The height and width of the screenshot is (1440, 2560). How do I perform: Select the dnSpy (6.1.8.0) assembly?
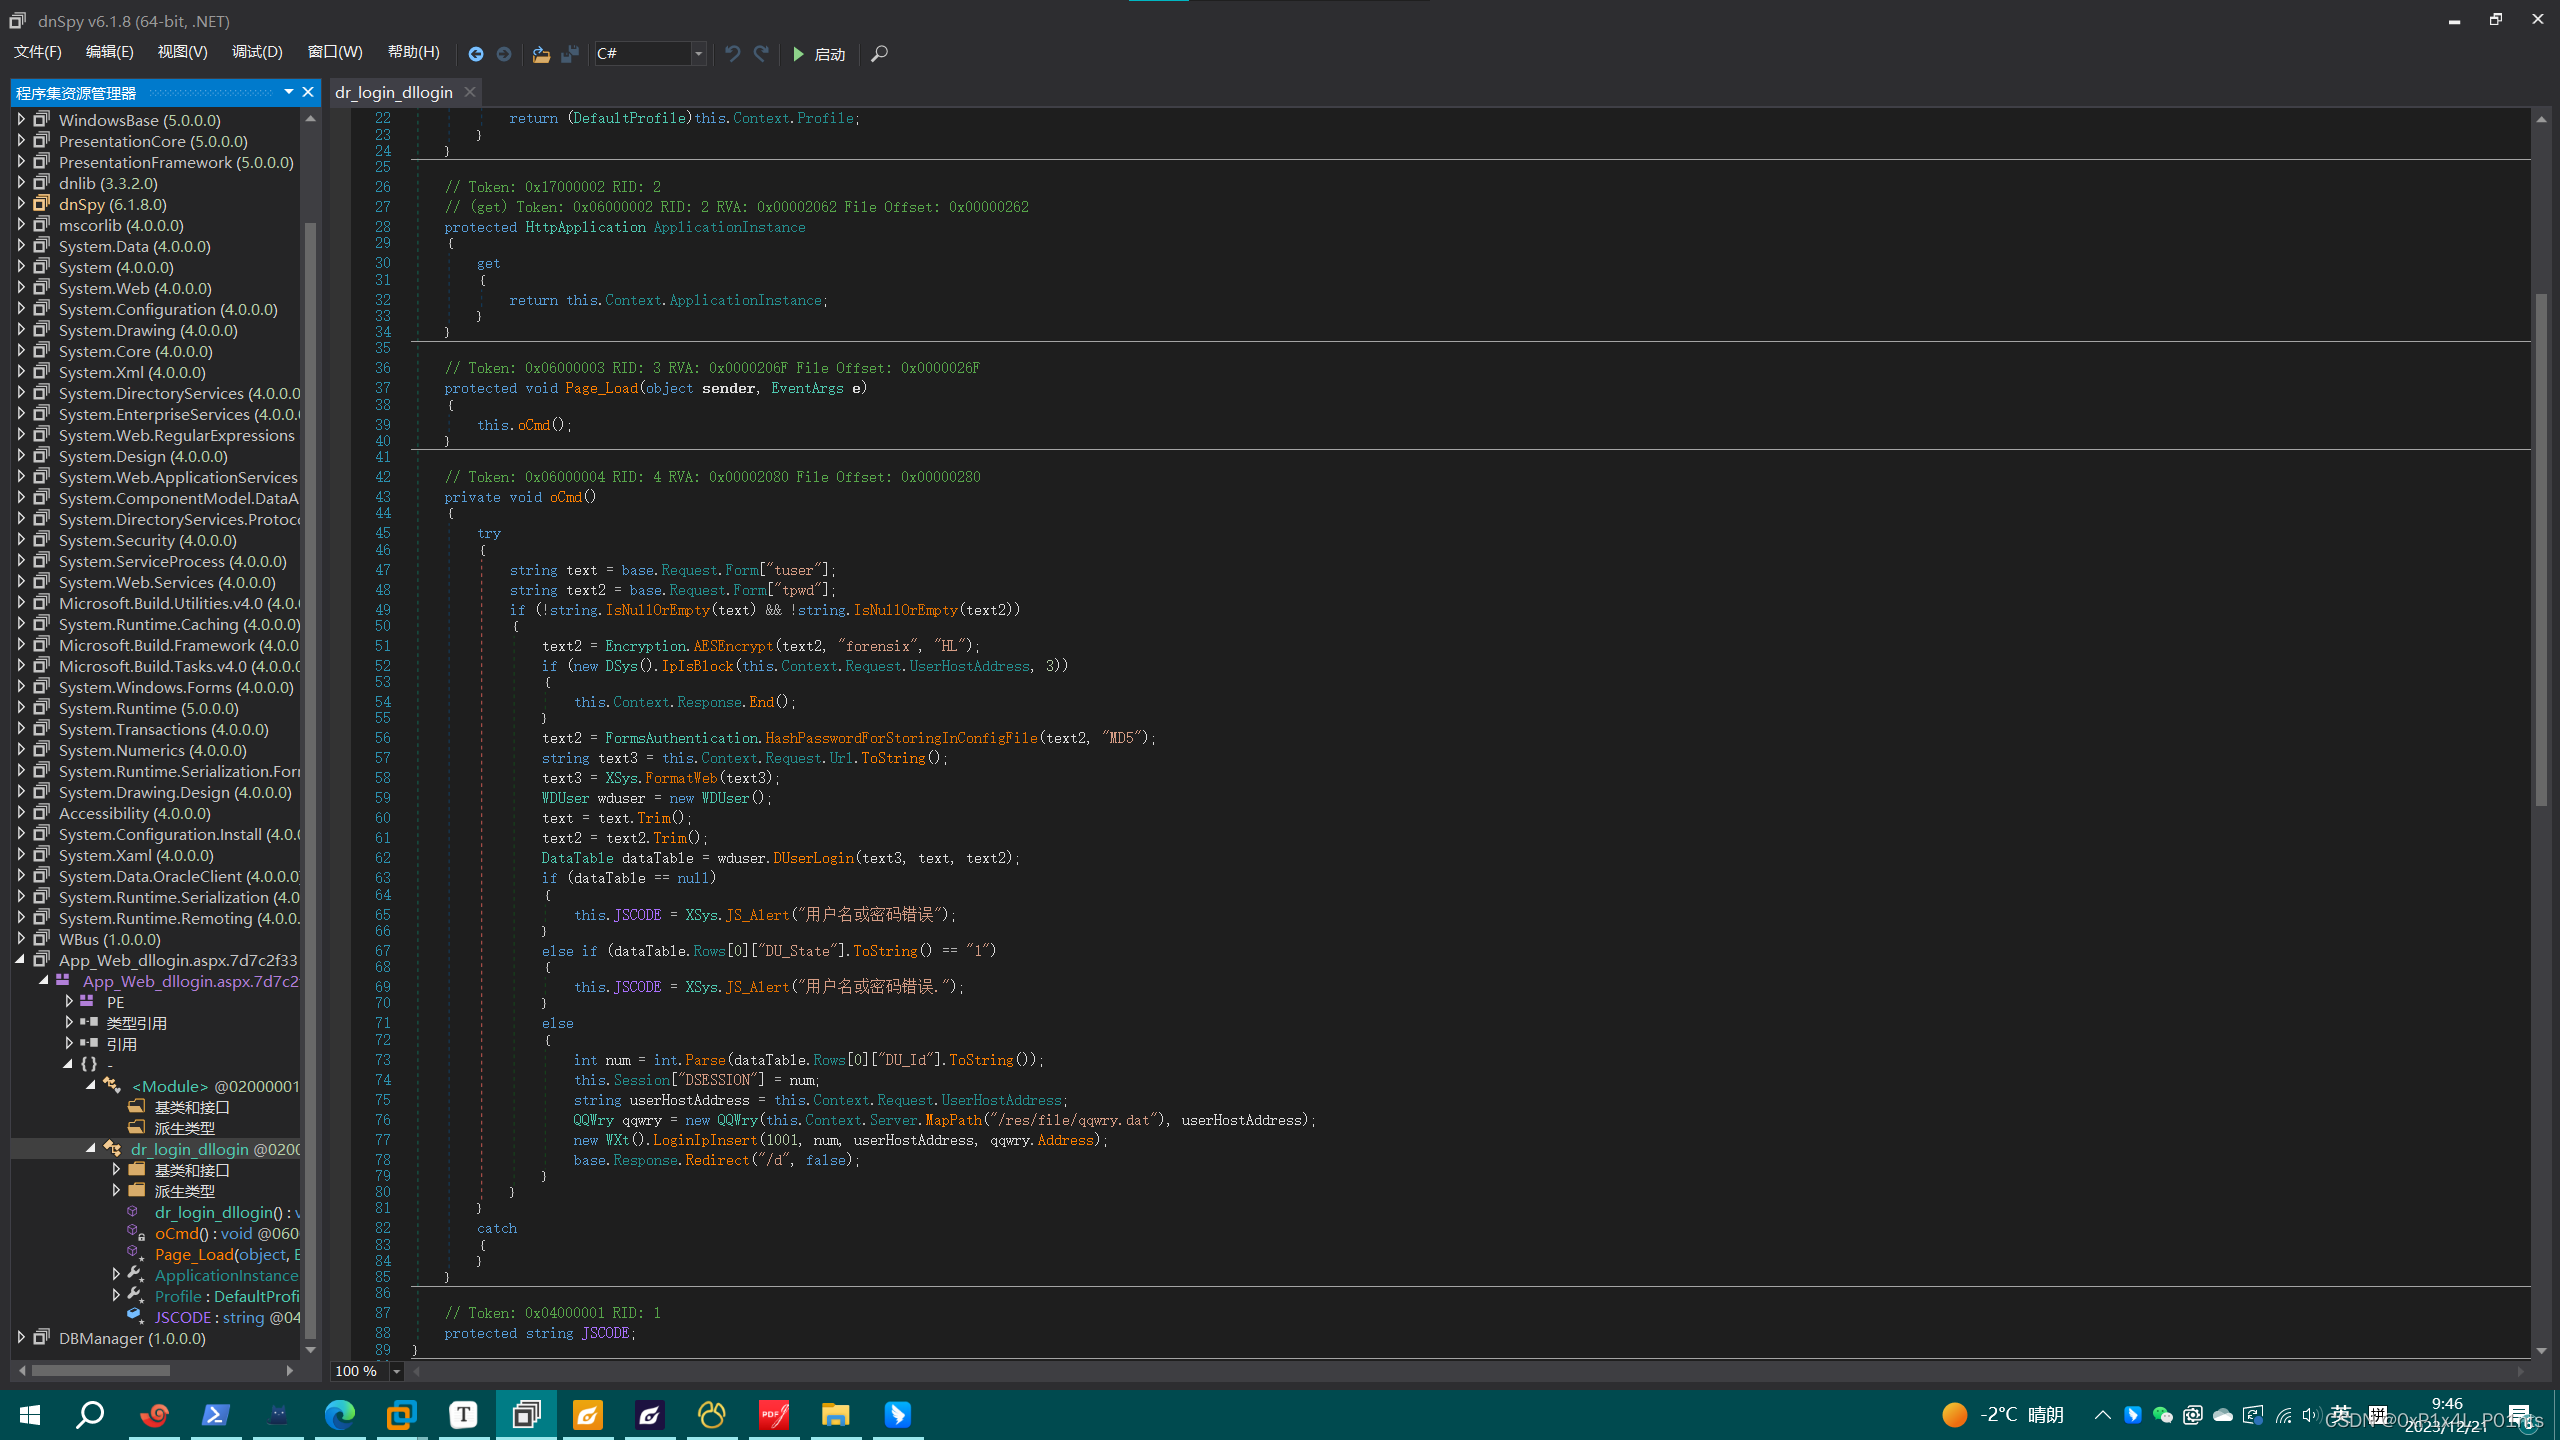[x=112, y=204]
